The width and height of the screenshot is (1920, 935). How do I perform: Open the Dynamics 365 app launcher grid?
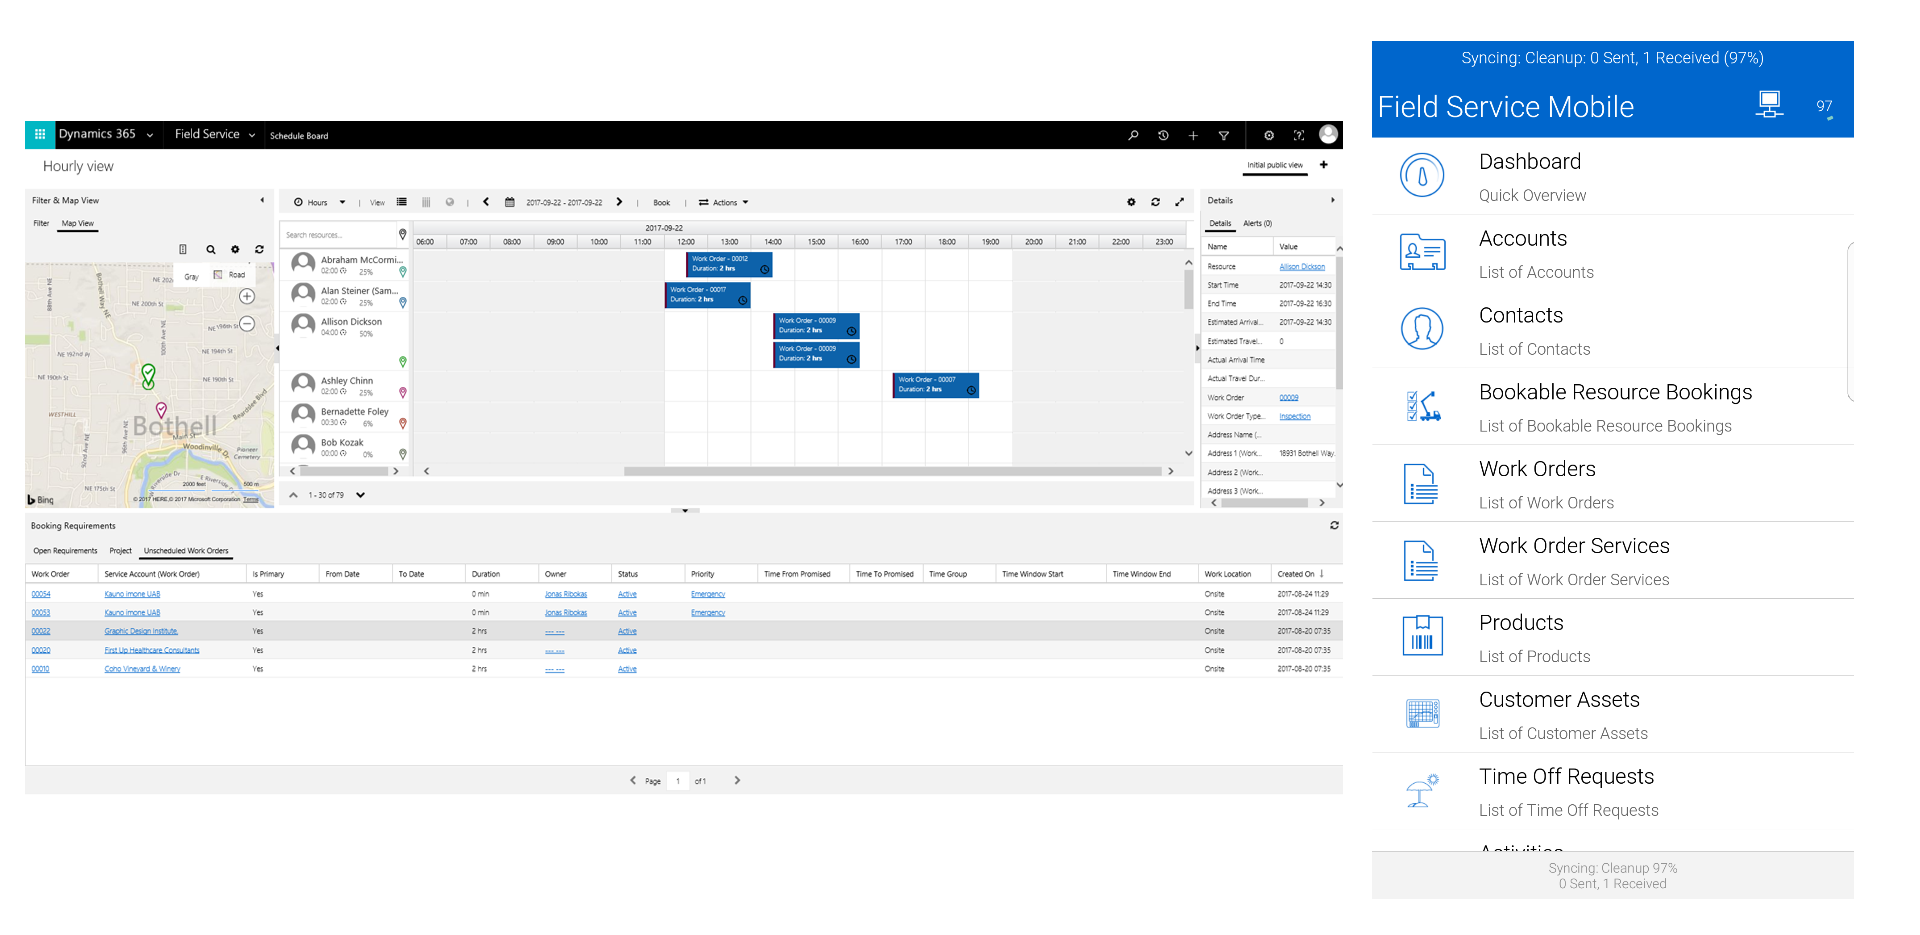tap(40, 134)
